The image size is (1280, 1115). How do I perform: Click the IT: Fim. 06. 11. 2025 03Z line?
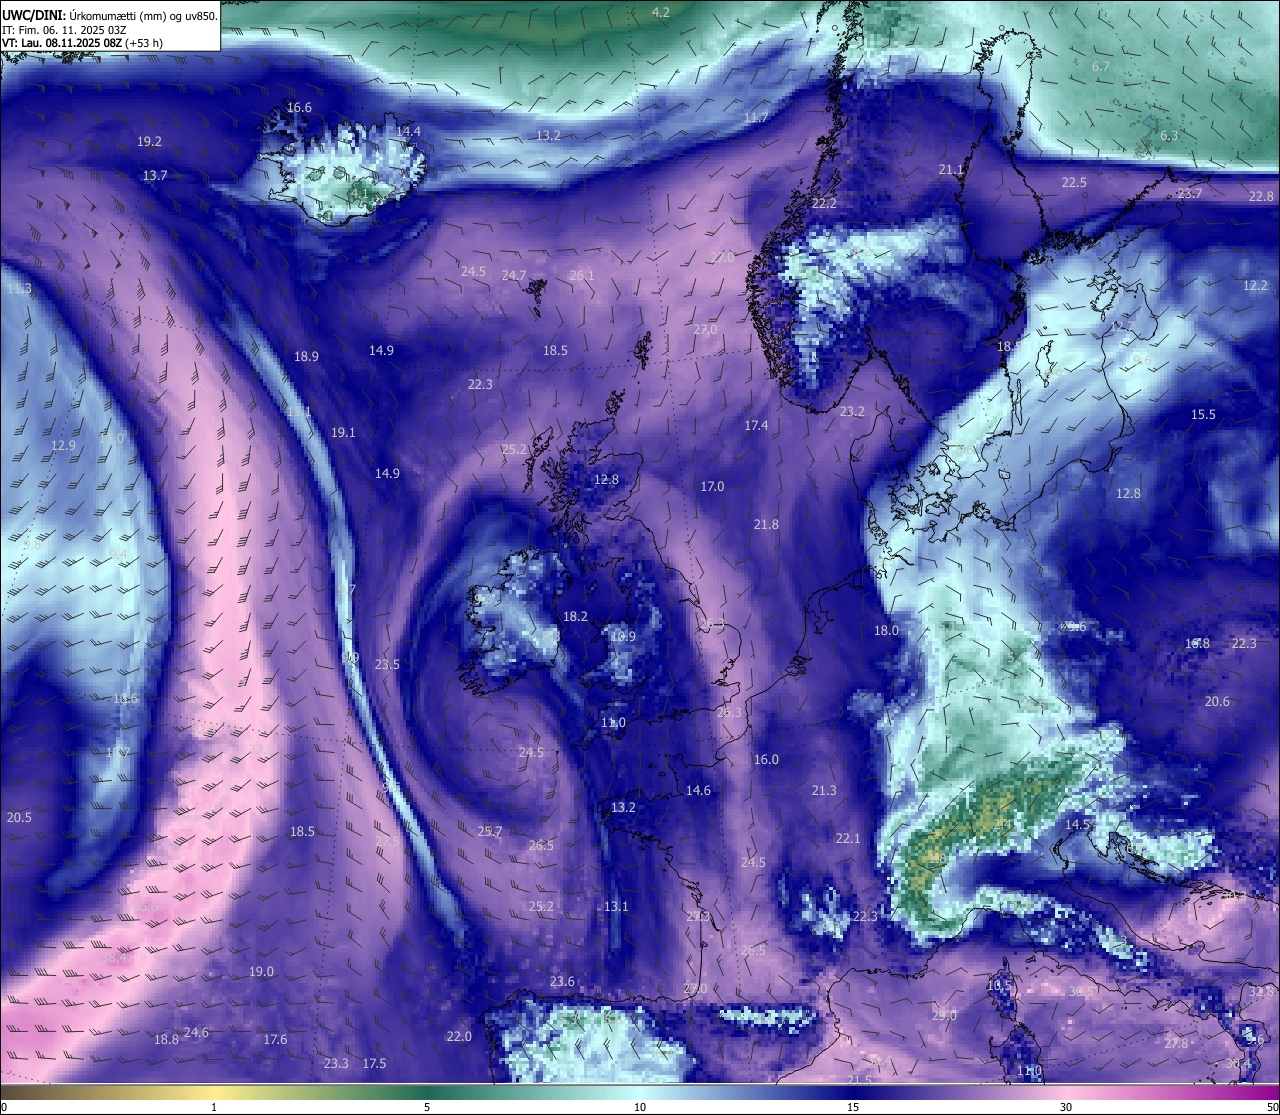(64, 30)
